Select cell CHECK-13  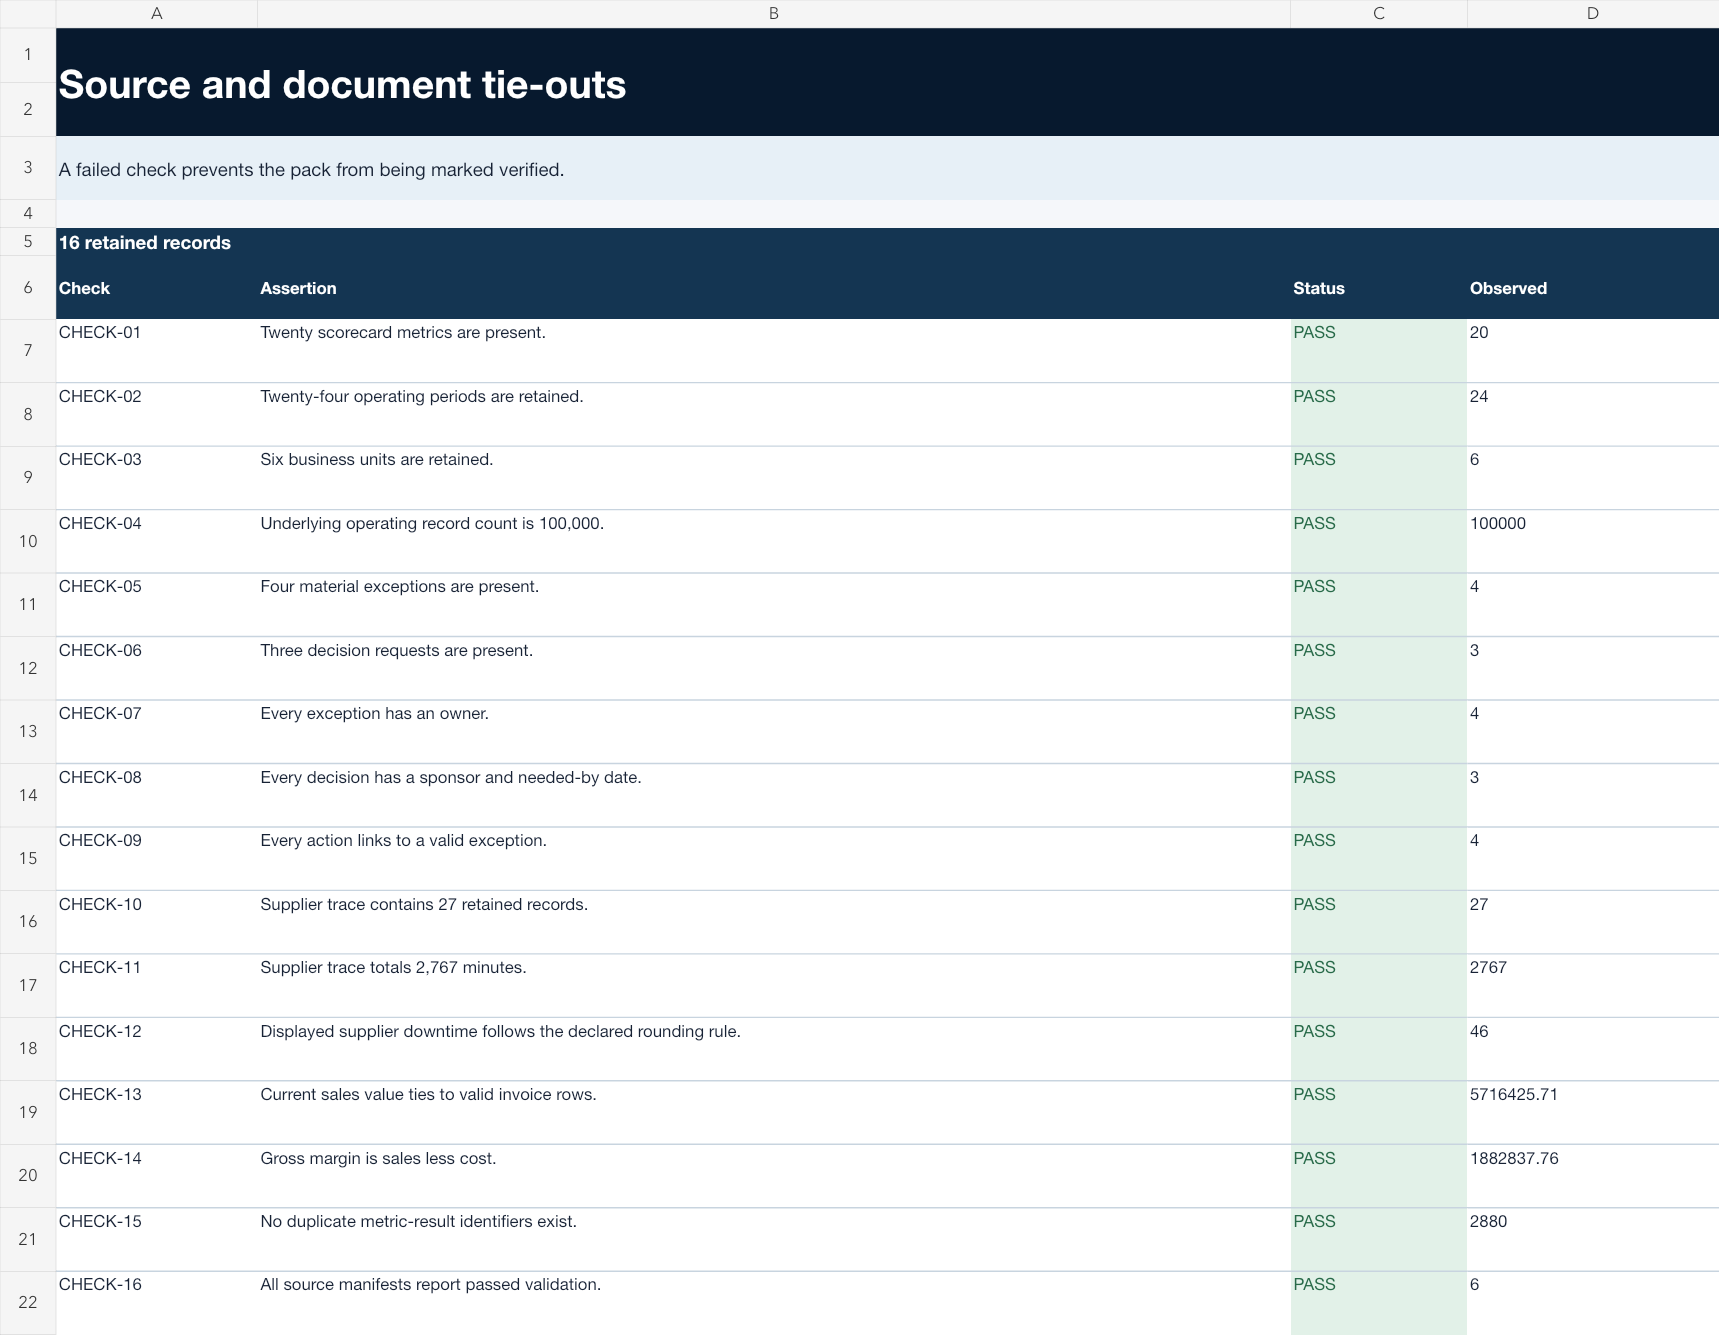(156, 1113)
